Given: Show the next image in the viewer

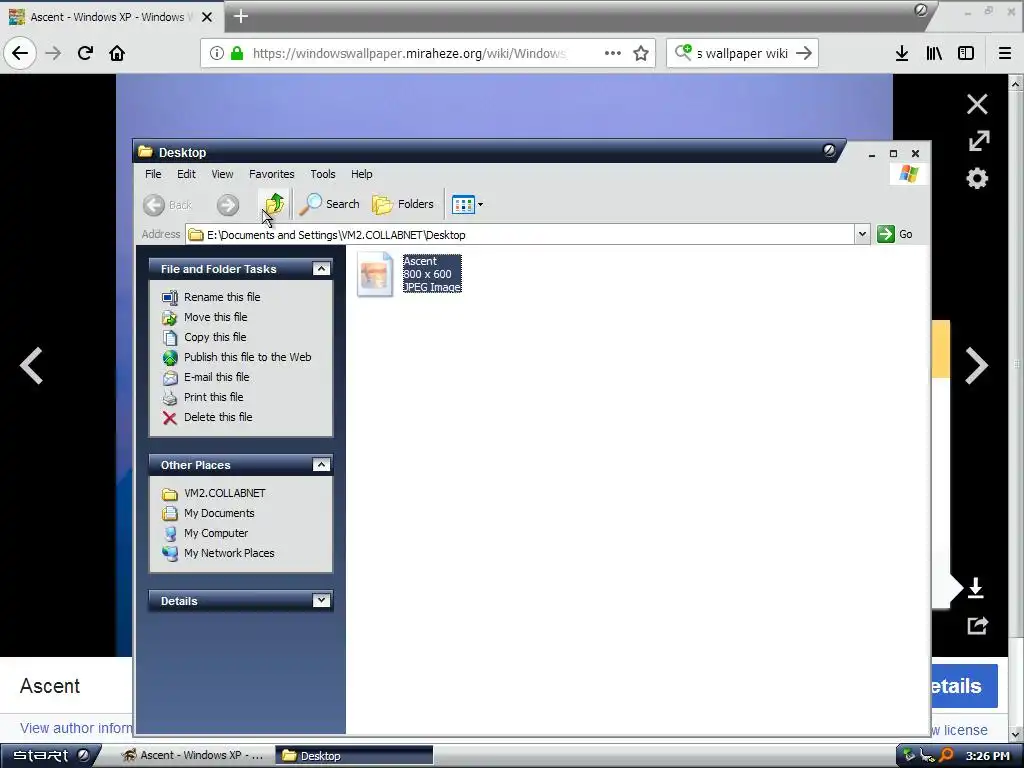Looking at the screenshot, I should coord(976,365).
